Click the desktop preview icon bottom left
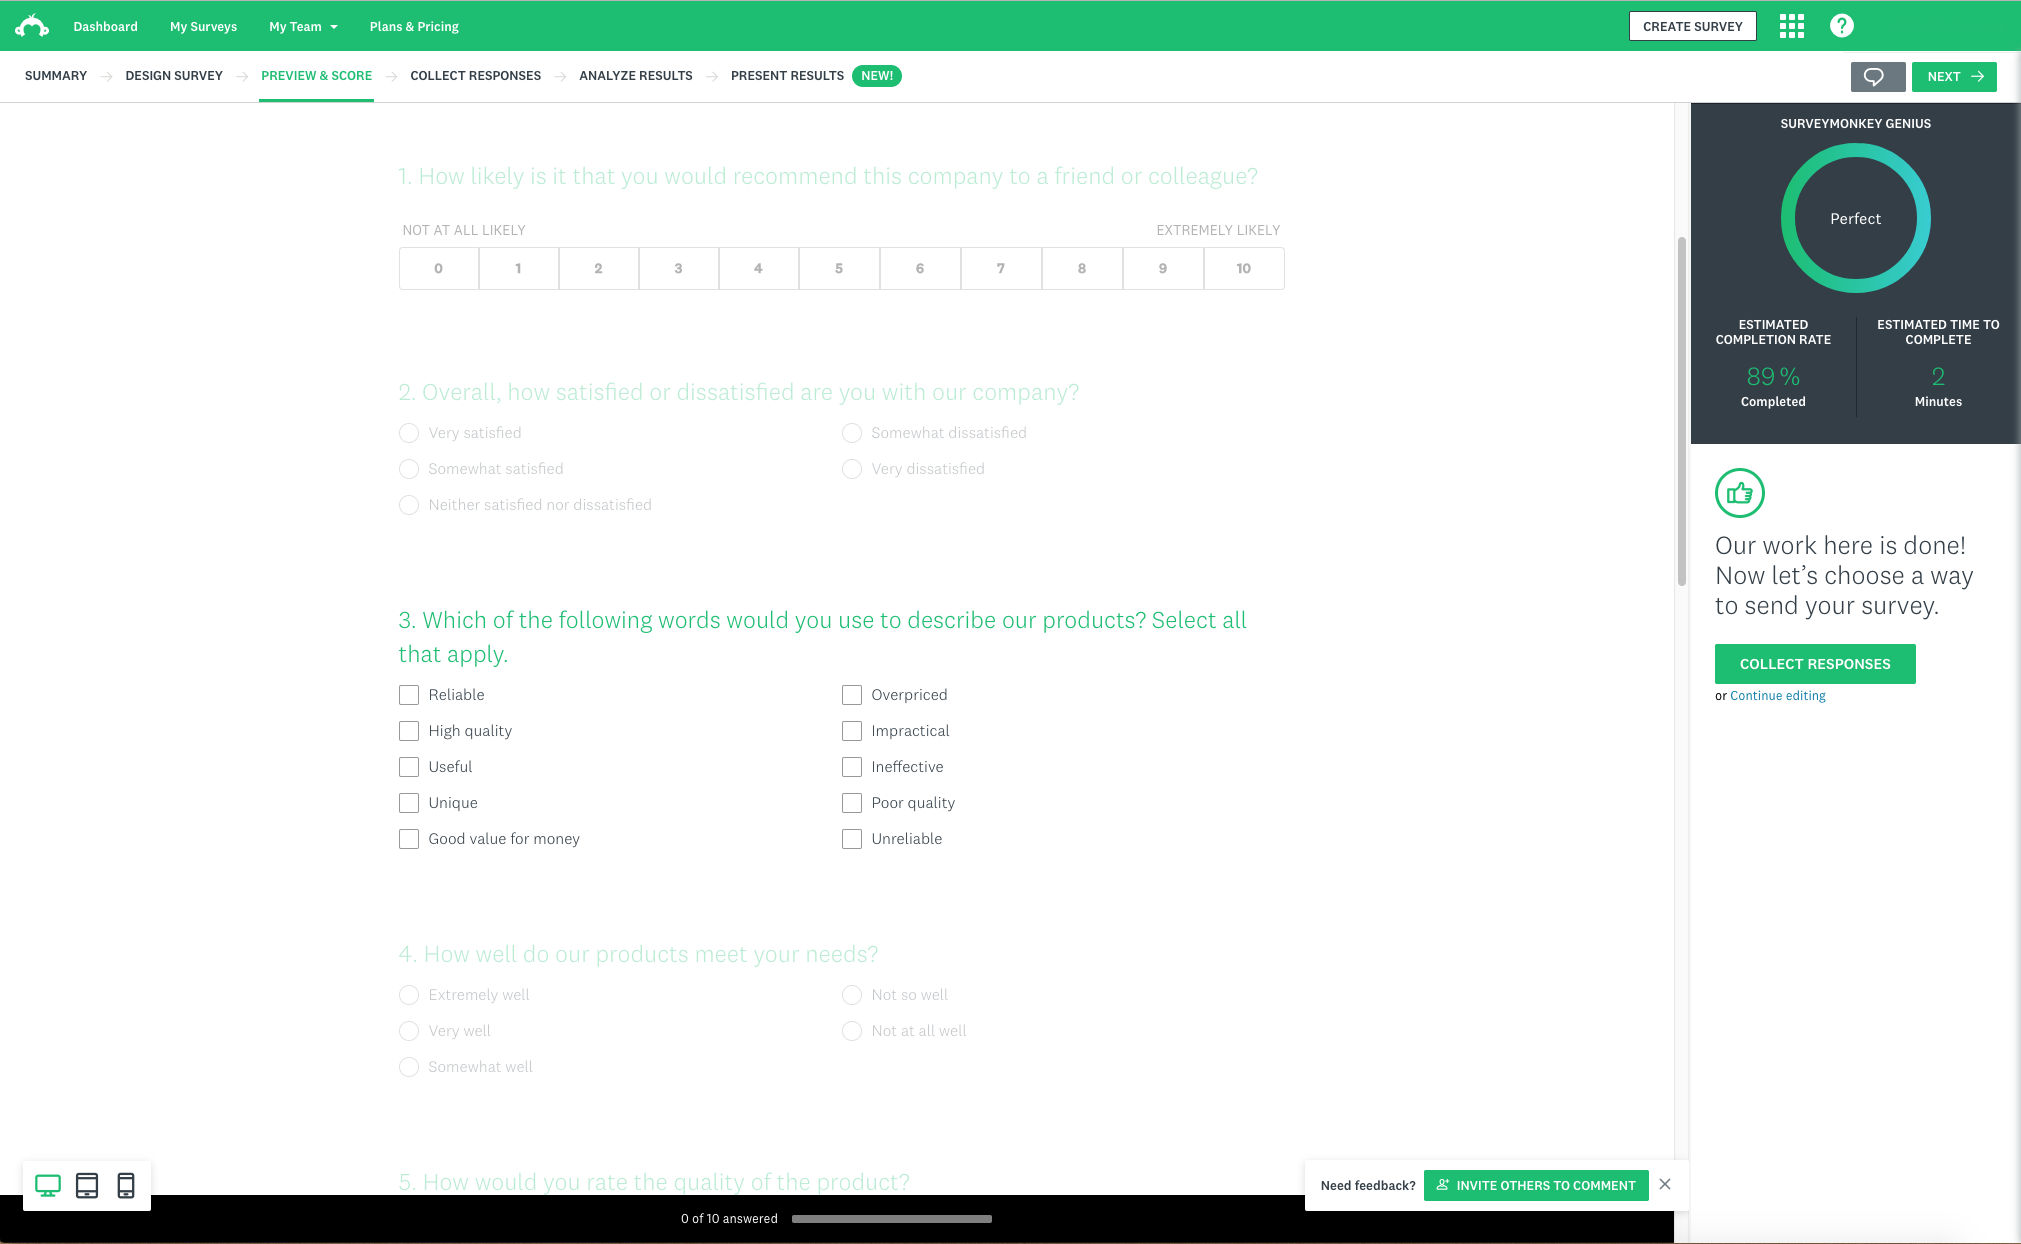The image size is (2021, 1244). 48,1185
